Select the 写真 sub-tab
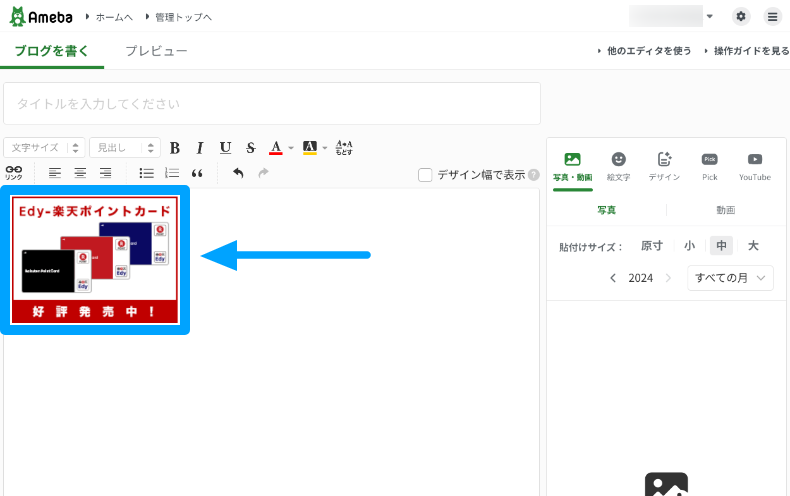 pyautogui.click(x=607, y=210)
